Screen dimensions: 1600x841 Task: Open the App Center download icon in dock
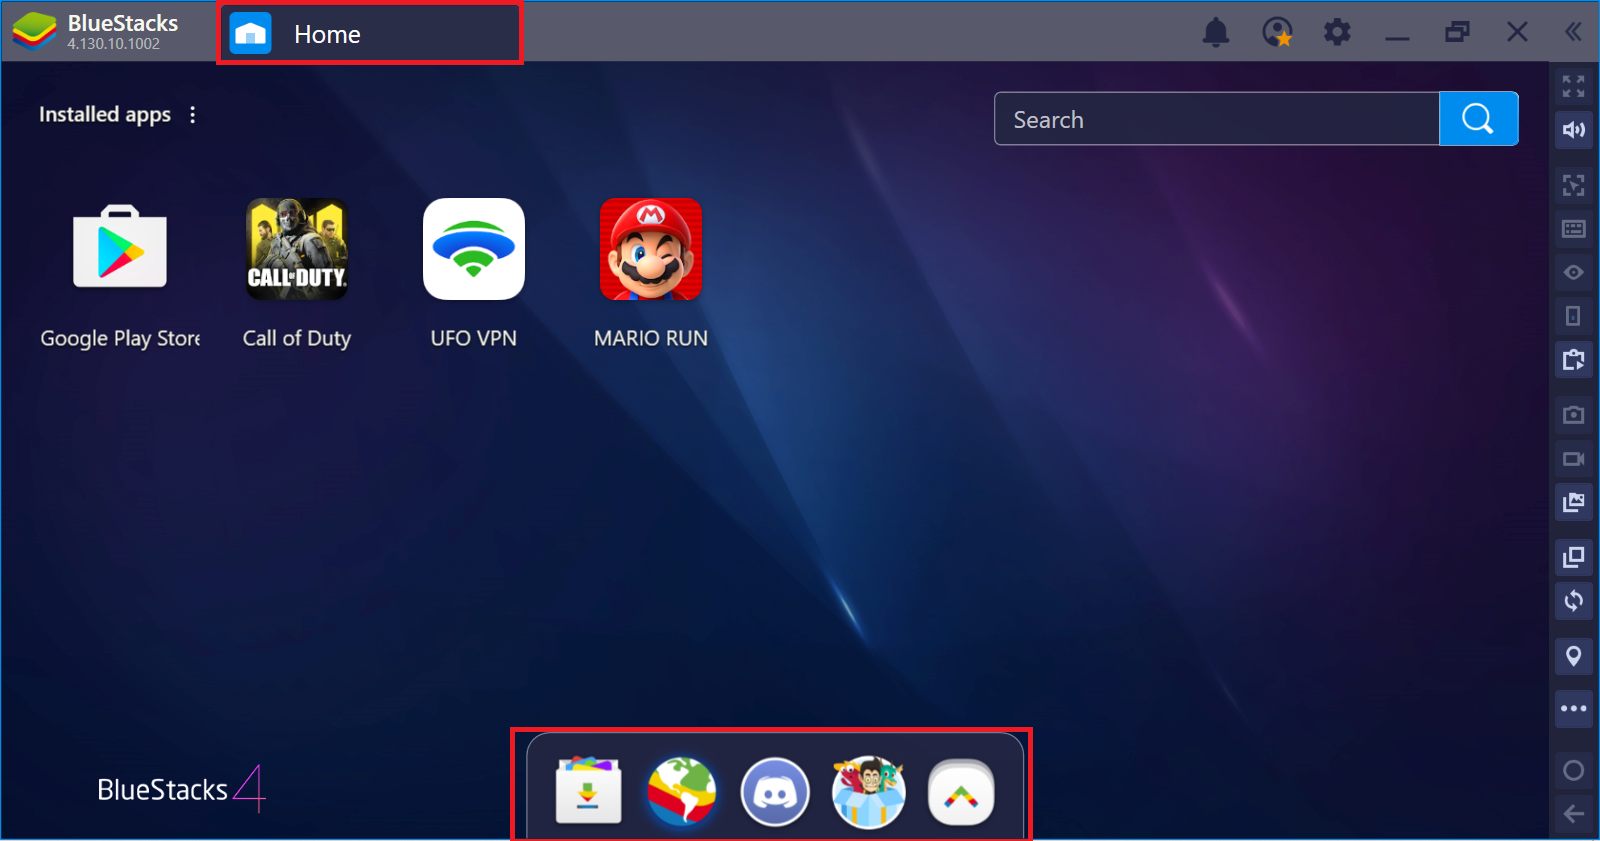coord(588,791)
